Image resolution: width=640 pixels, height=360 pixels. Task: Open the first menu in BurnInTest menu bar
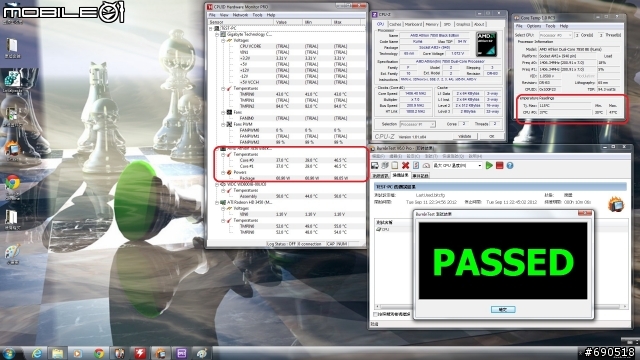click(378, 156)
